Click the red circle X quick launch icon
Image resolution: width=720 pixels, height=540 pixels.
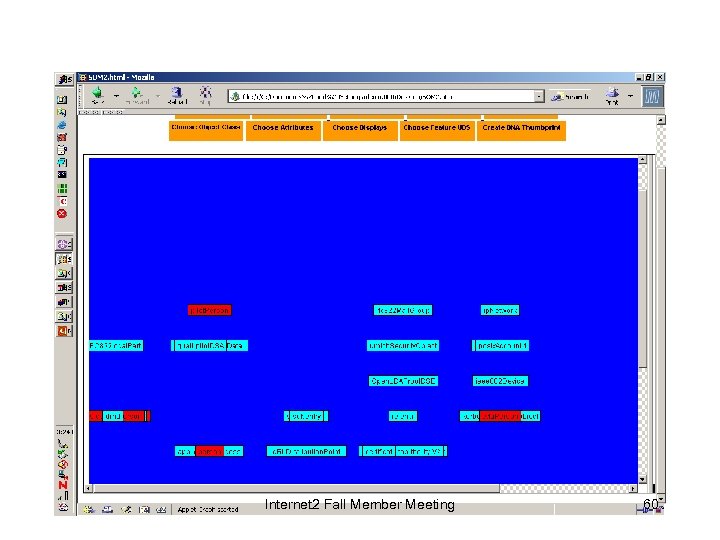[x=62, y=214]
